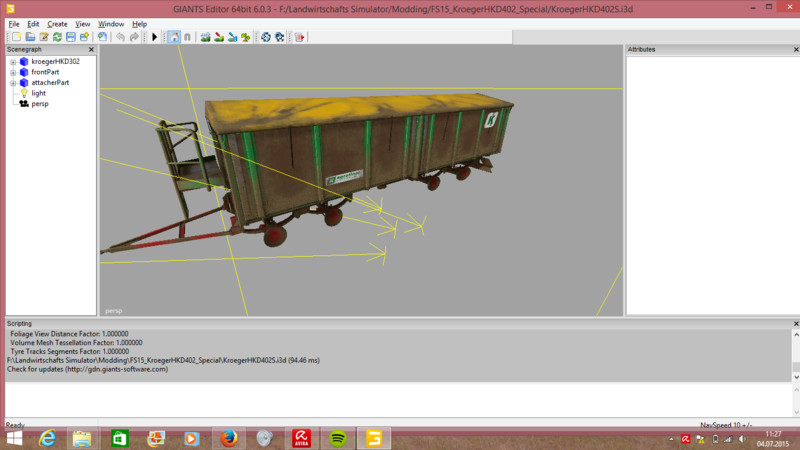Open the View menu
The width and height of the screenshot is (800, 450).
tap(83, 24)
